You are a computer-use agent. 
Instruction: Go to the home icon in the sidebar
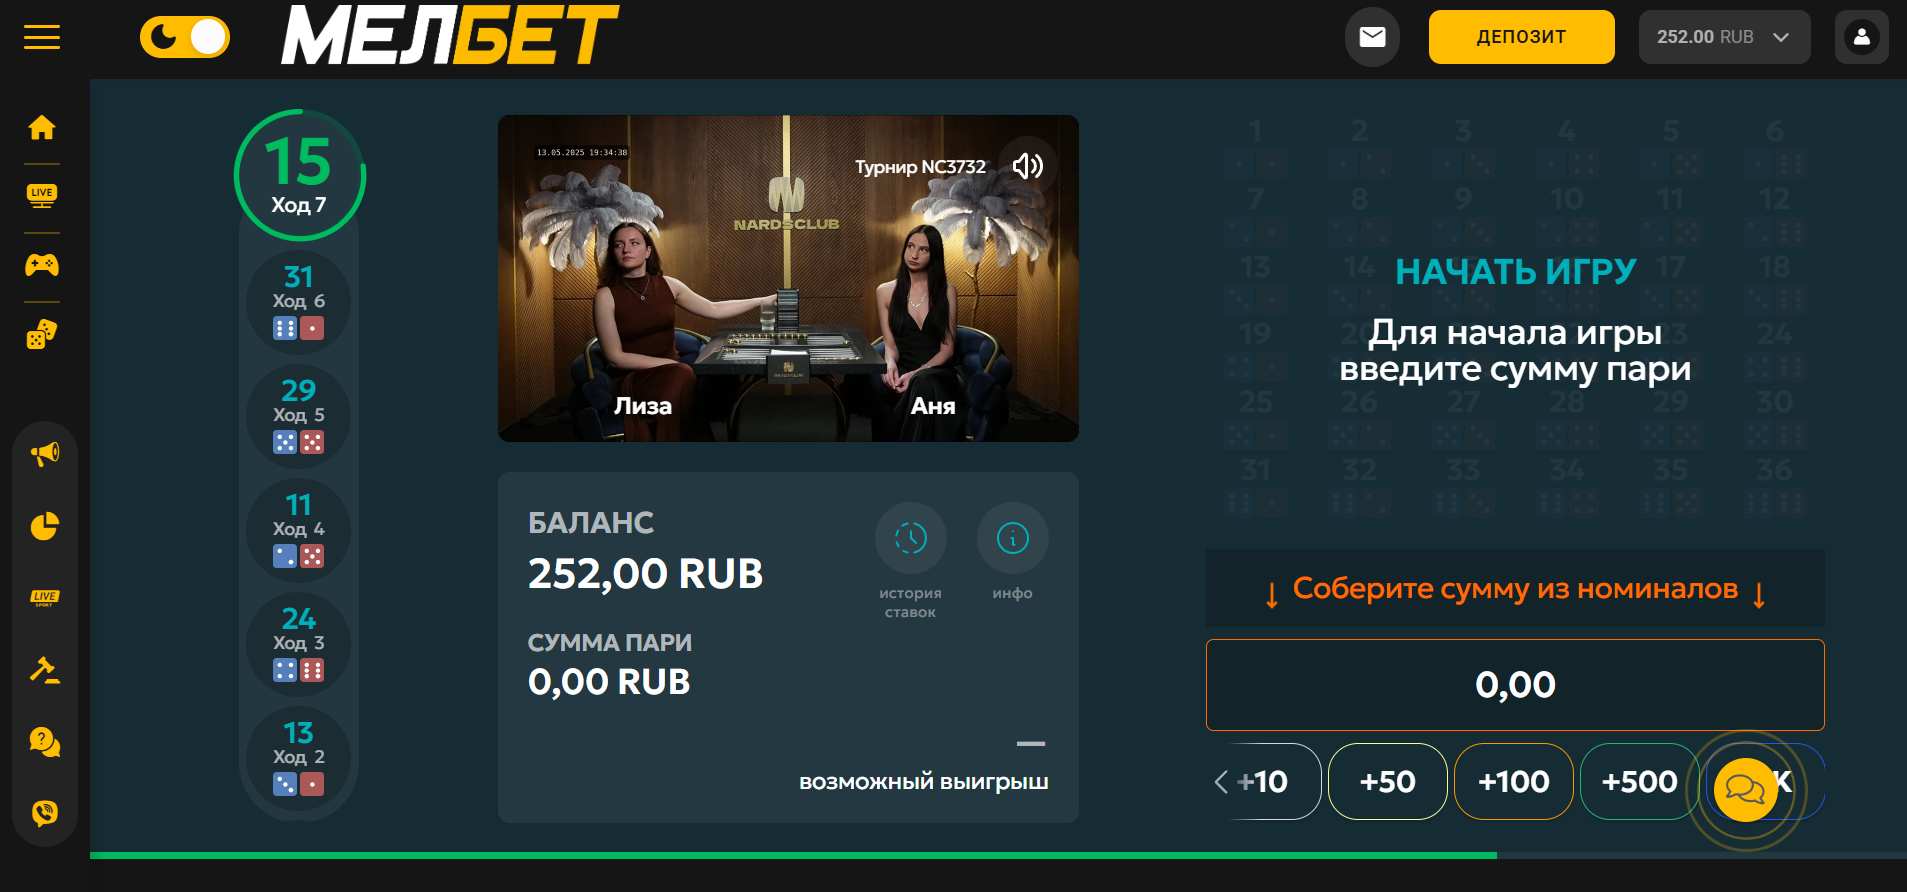(x=42, y=128)
